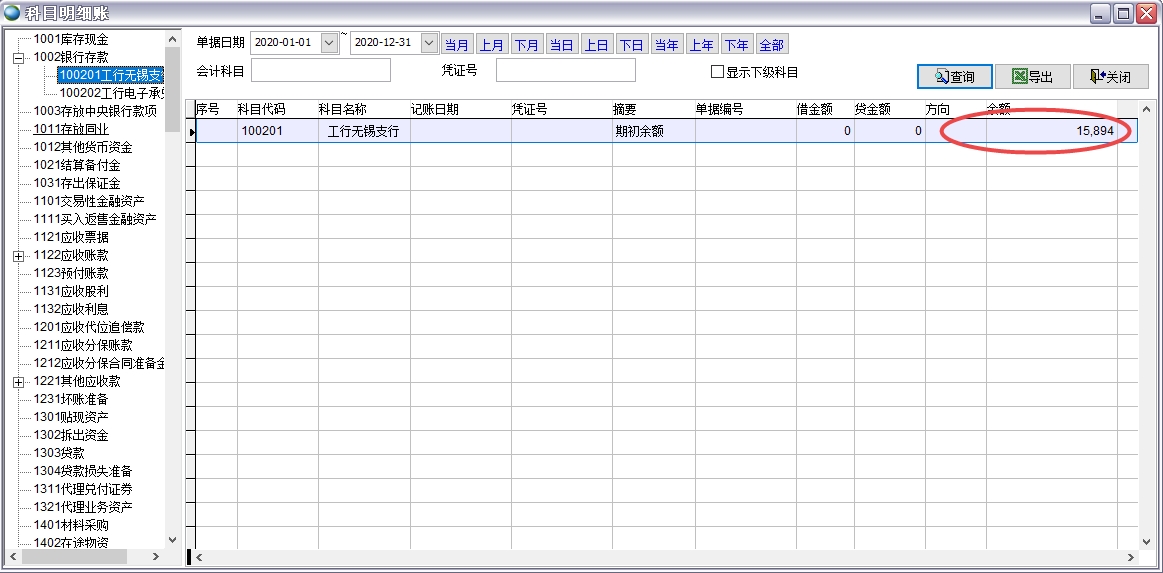Click the 关闭 exit door button
Viewport: 1163px width, 573px height.
[1111, 77]
